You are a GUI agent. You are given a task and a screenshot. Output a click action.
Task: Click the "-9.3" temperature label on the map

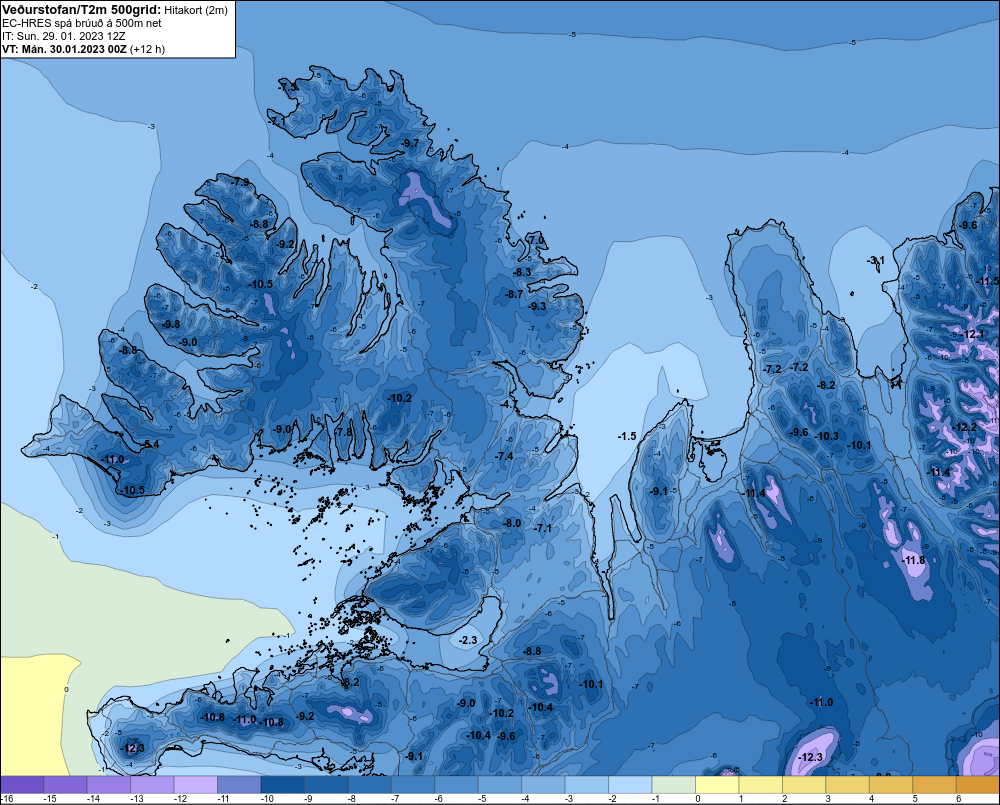click(538, 306)
